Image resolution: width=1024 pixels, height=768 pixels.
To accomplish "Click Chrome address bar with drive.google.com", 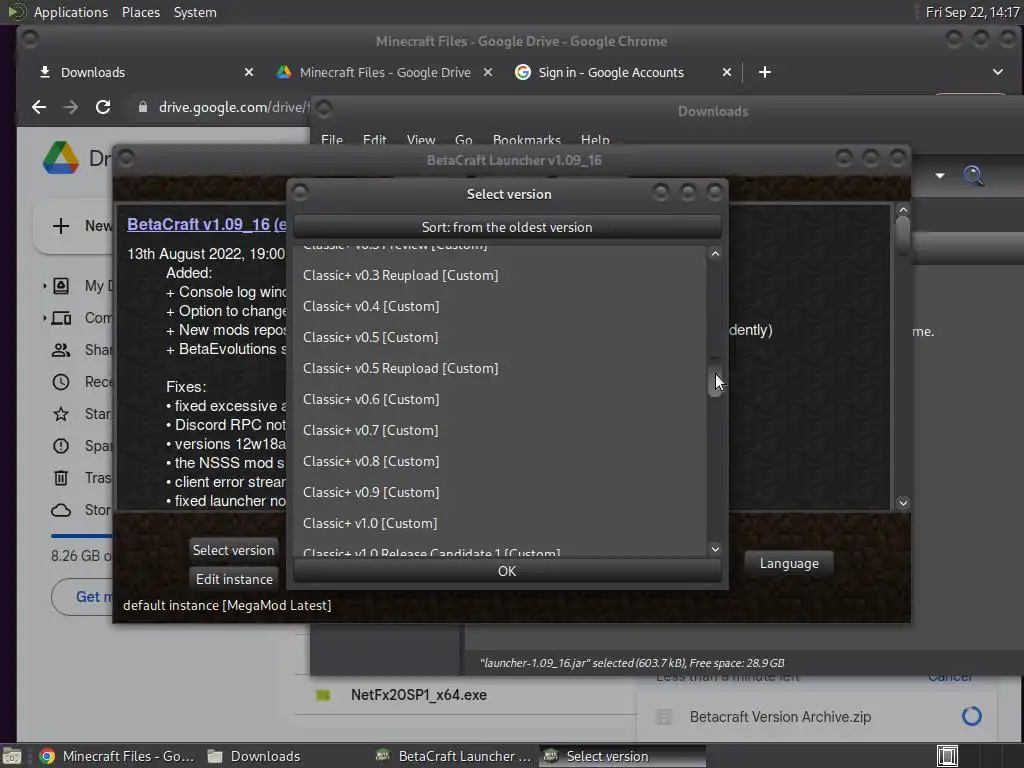I will (x=234, y=107).
